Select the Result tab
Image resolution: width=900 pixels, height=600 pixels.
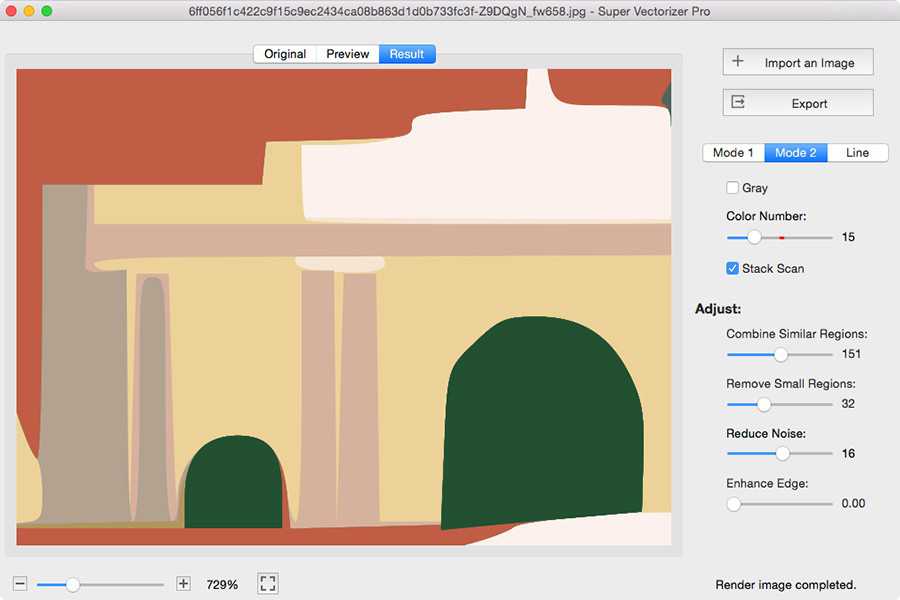(x=407, y=54)
